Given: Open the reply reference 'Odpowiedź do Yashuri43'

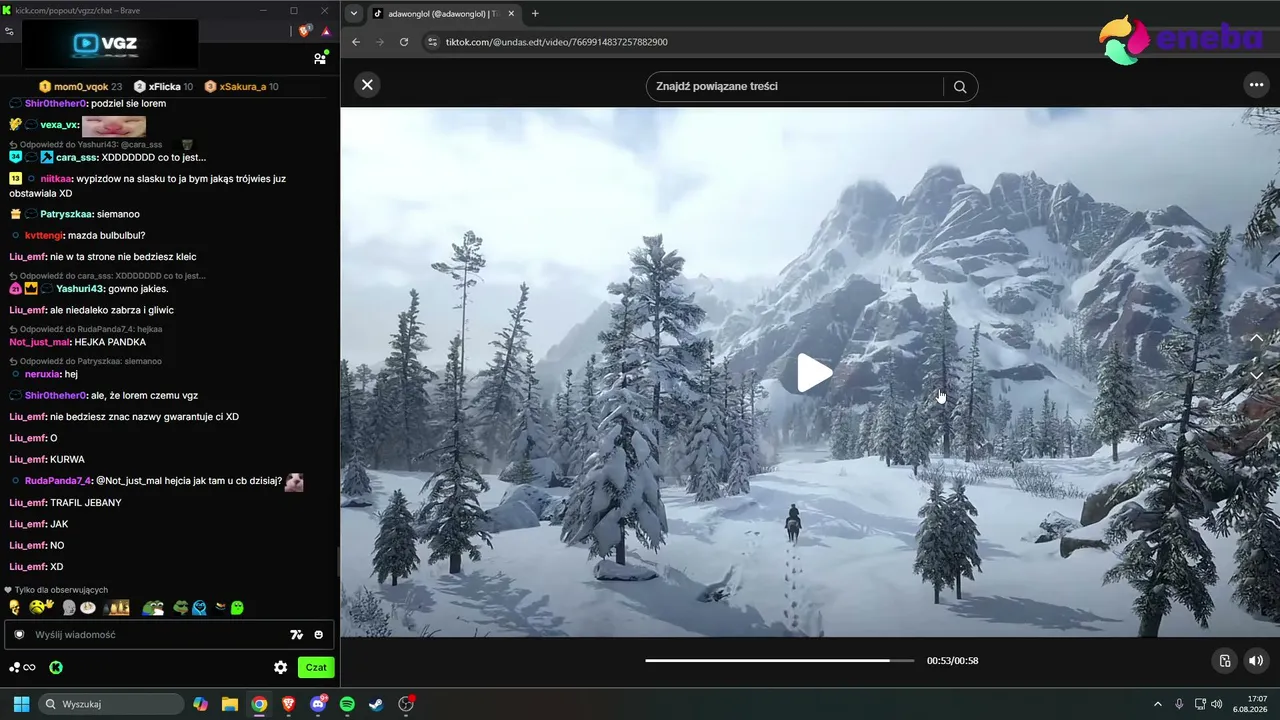Looking at the screenshot, I should (x=85, y=145).
